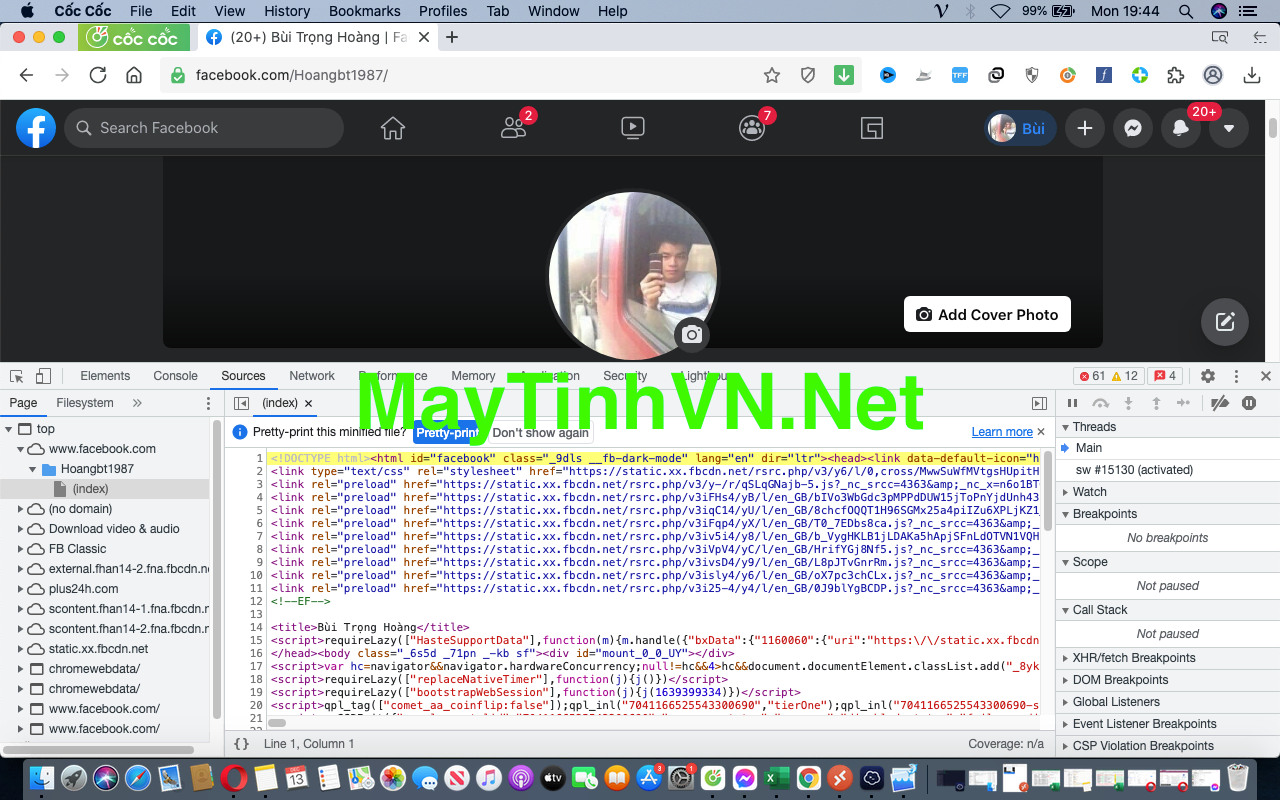
Task: Open DevTools customize three-dot menu
Action: [x=1237, y=376]
